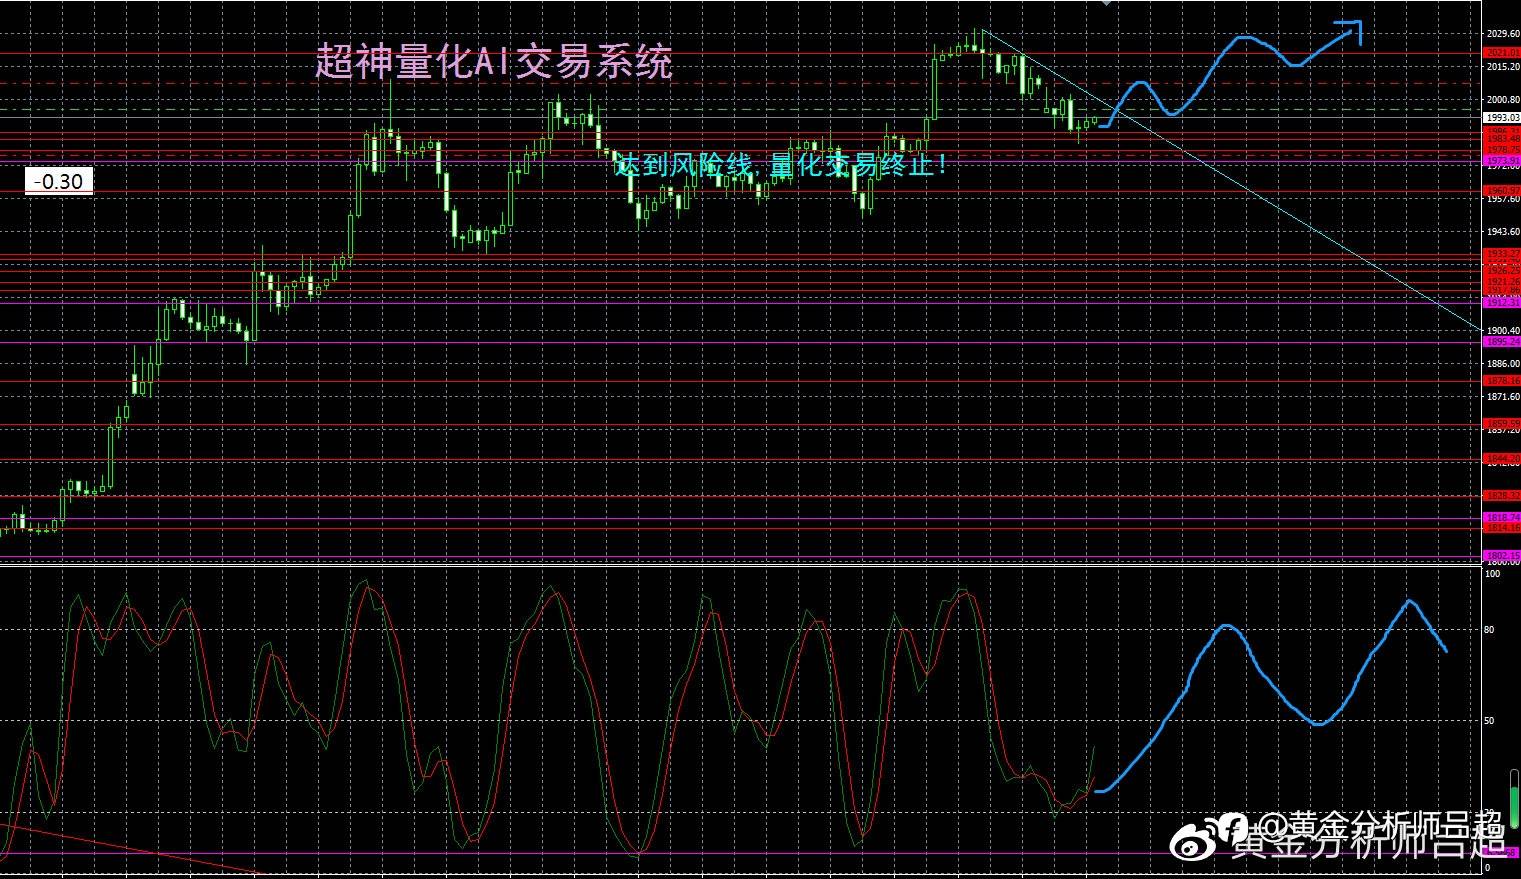Select the magenta 1973.91 level label

tap(1502, 160)
